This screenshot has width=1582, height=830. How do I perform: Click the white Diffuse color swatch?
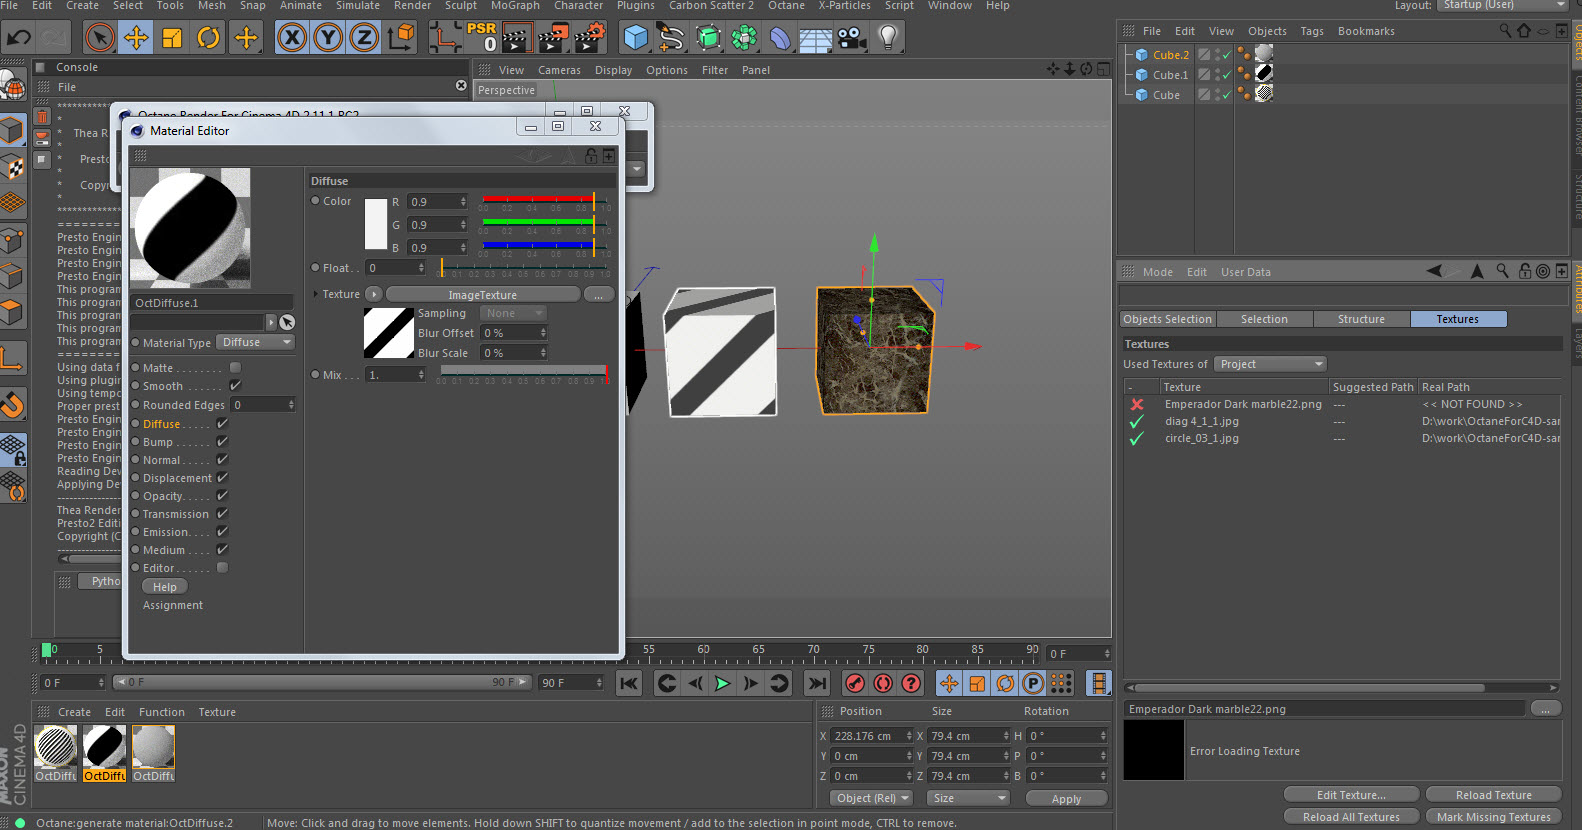coord(376,224)
